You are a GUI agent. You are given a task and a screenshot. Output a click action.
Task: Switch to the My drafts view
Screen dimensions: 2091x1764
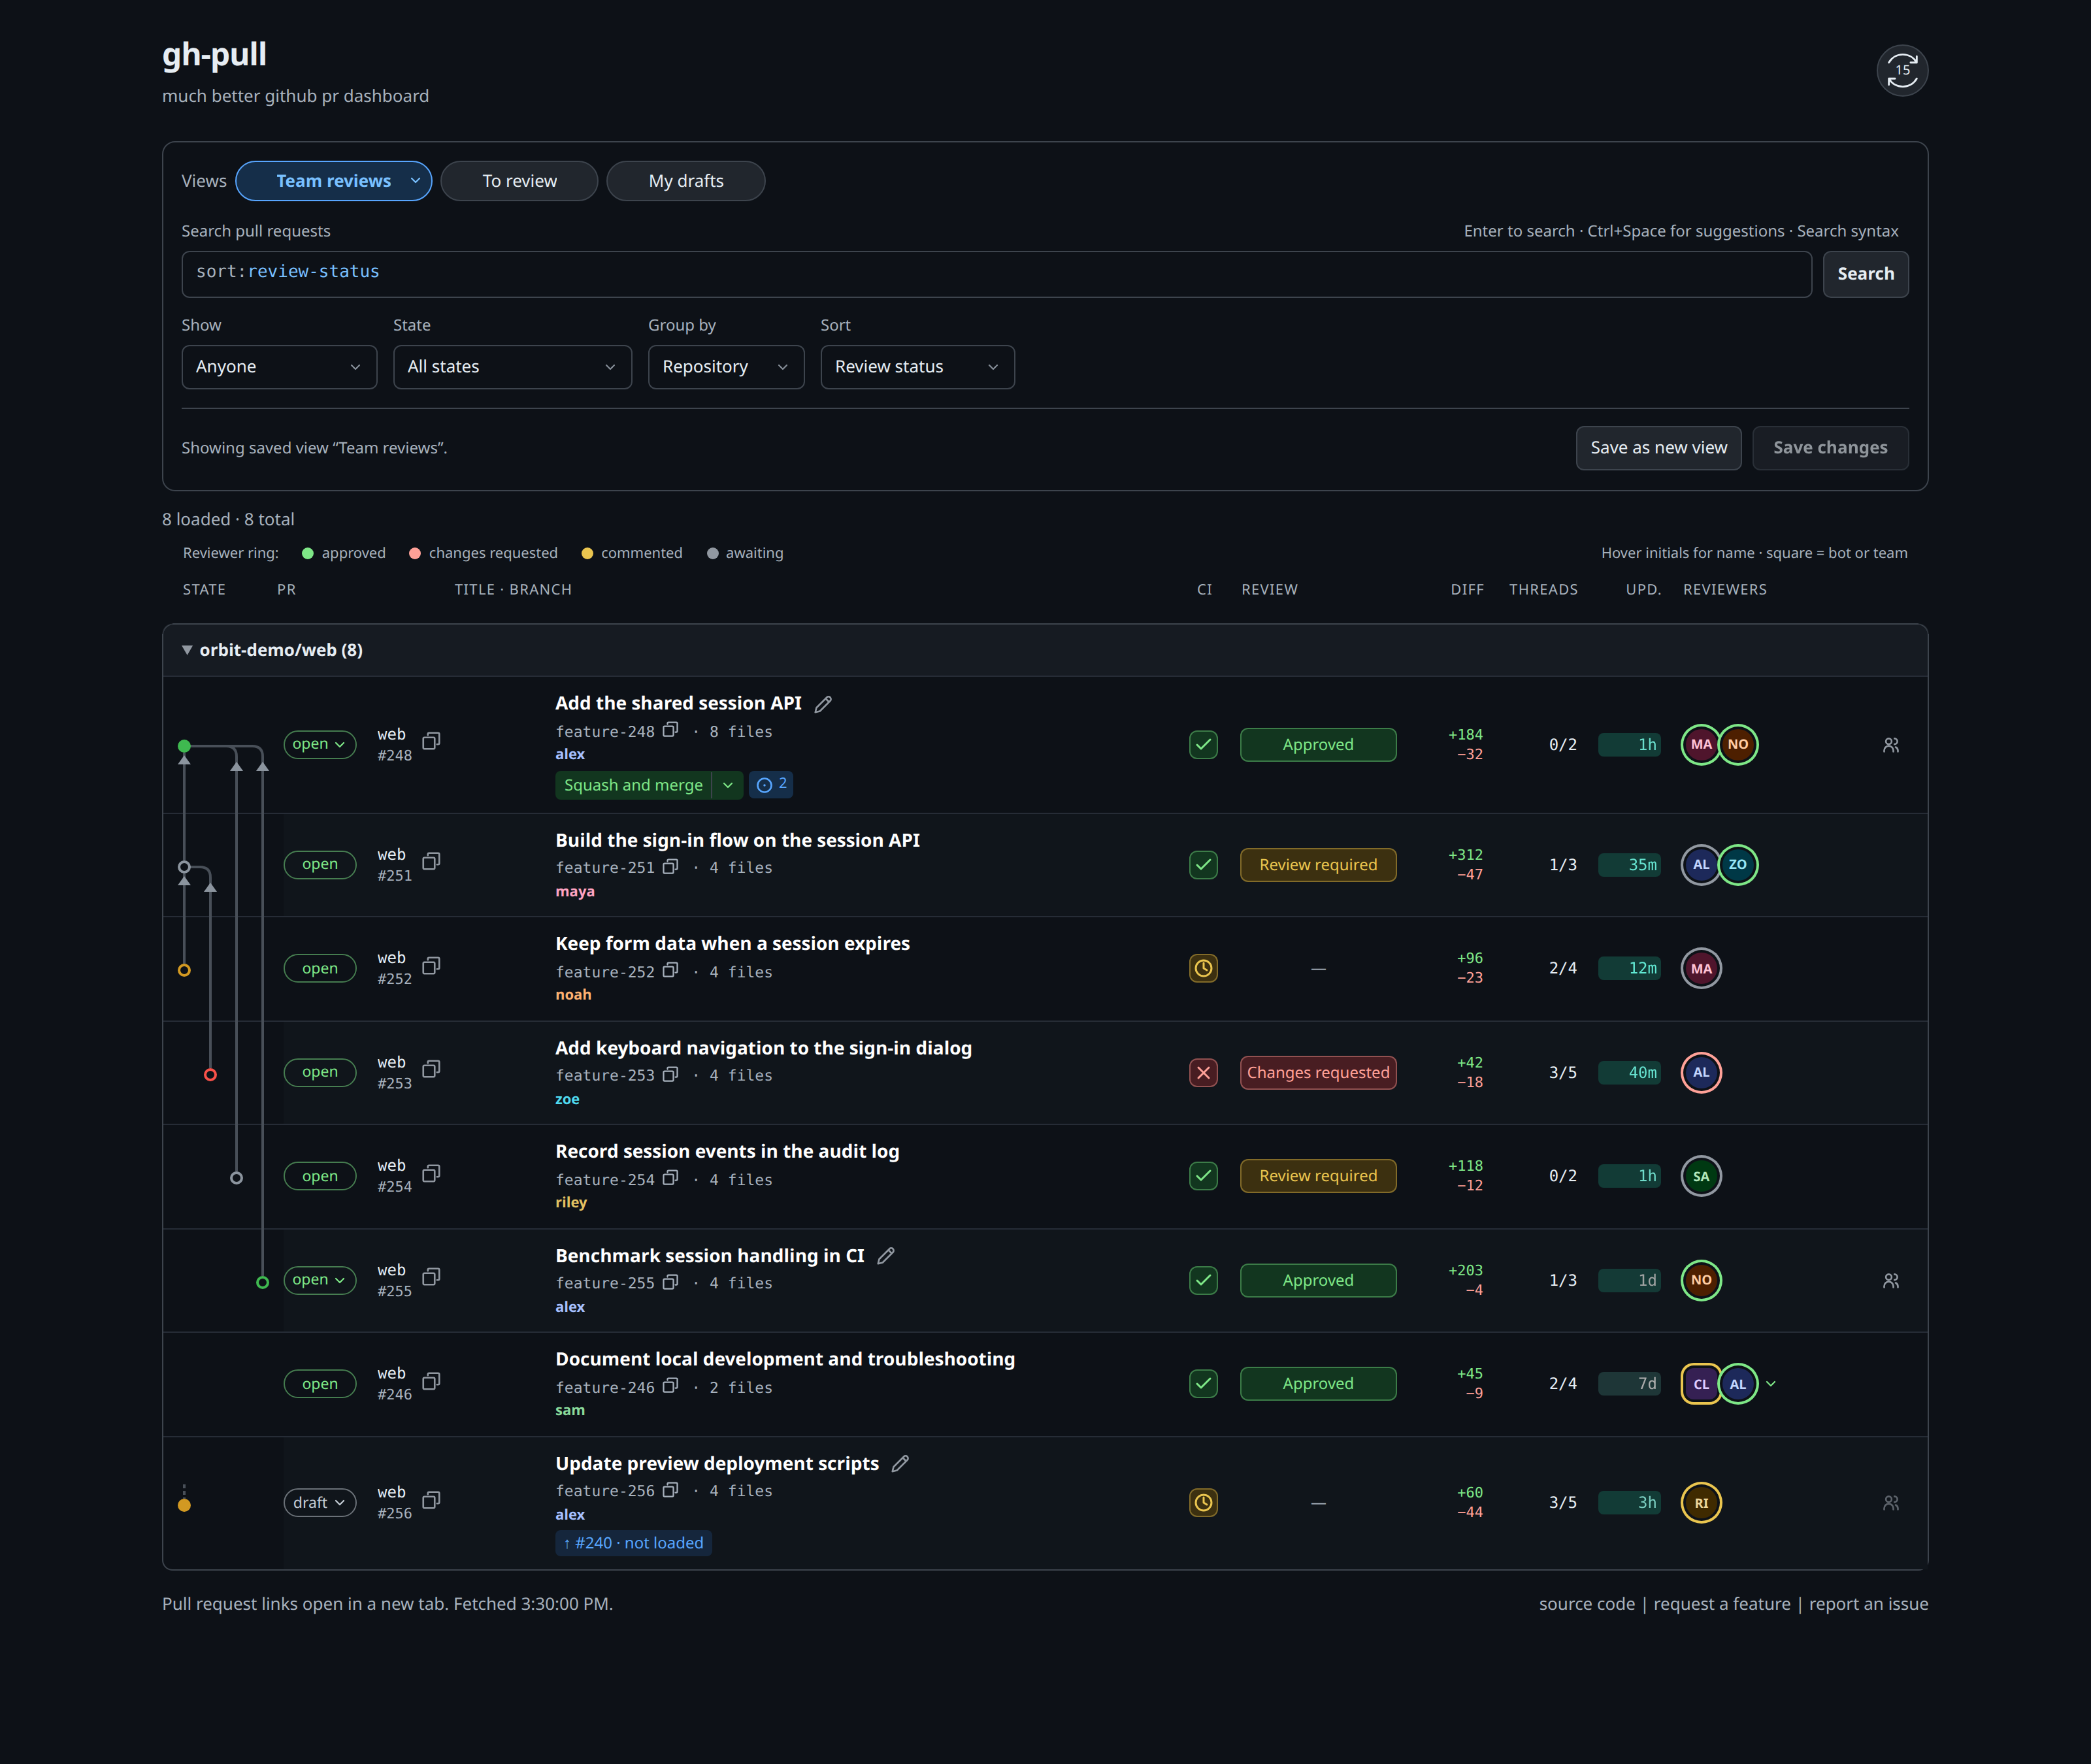click(x=686, y=181)
